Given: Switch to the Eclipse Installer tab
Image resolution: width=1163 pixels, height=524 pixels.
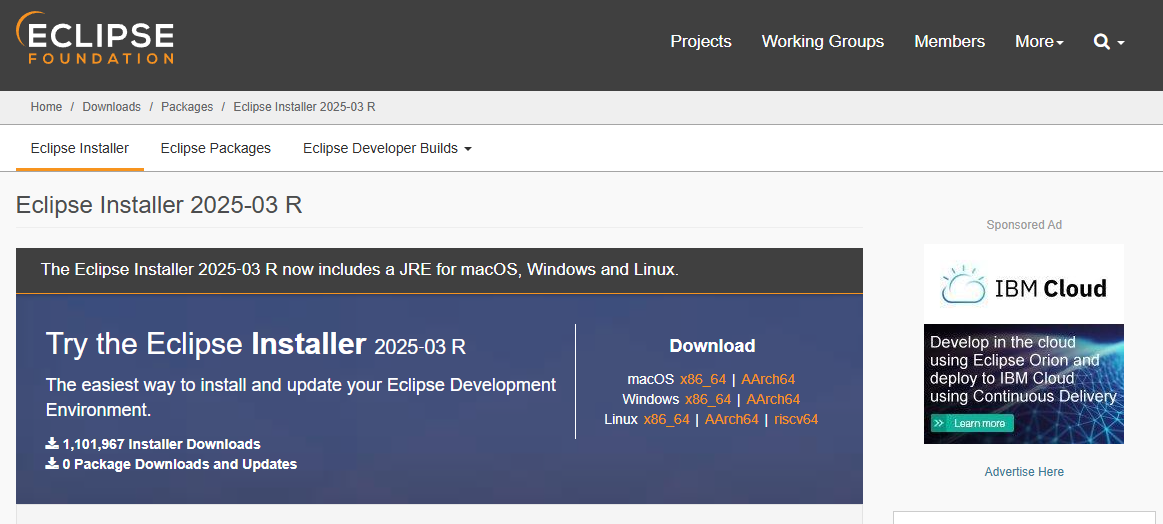Looking at the screenshot, I should point(79,148).
